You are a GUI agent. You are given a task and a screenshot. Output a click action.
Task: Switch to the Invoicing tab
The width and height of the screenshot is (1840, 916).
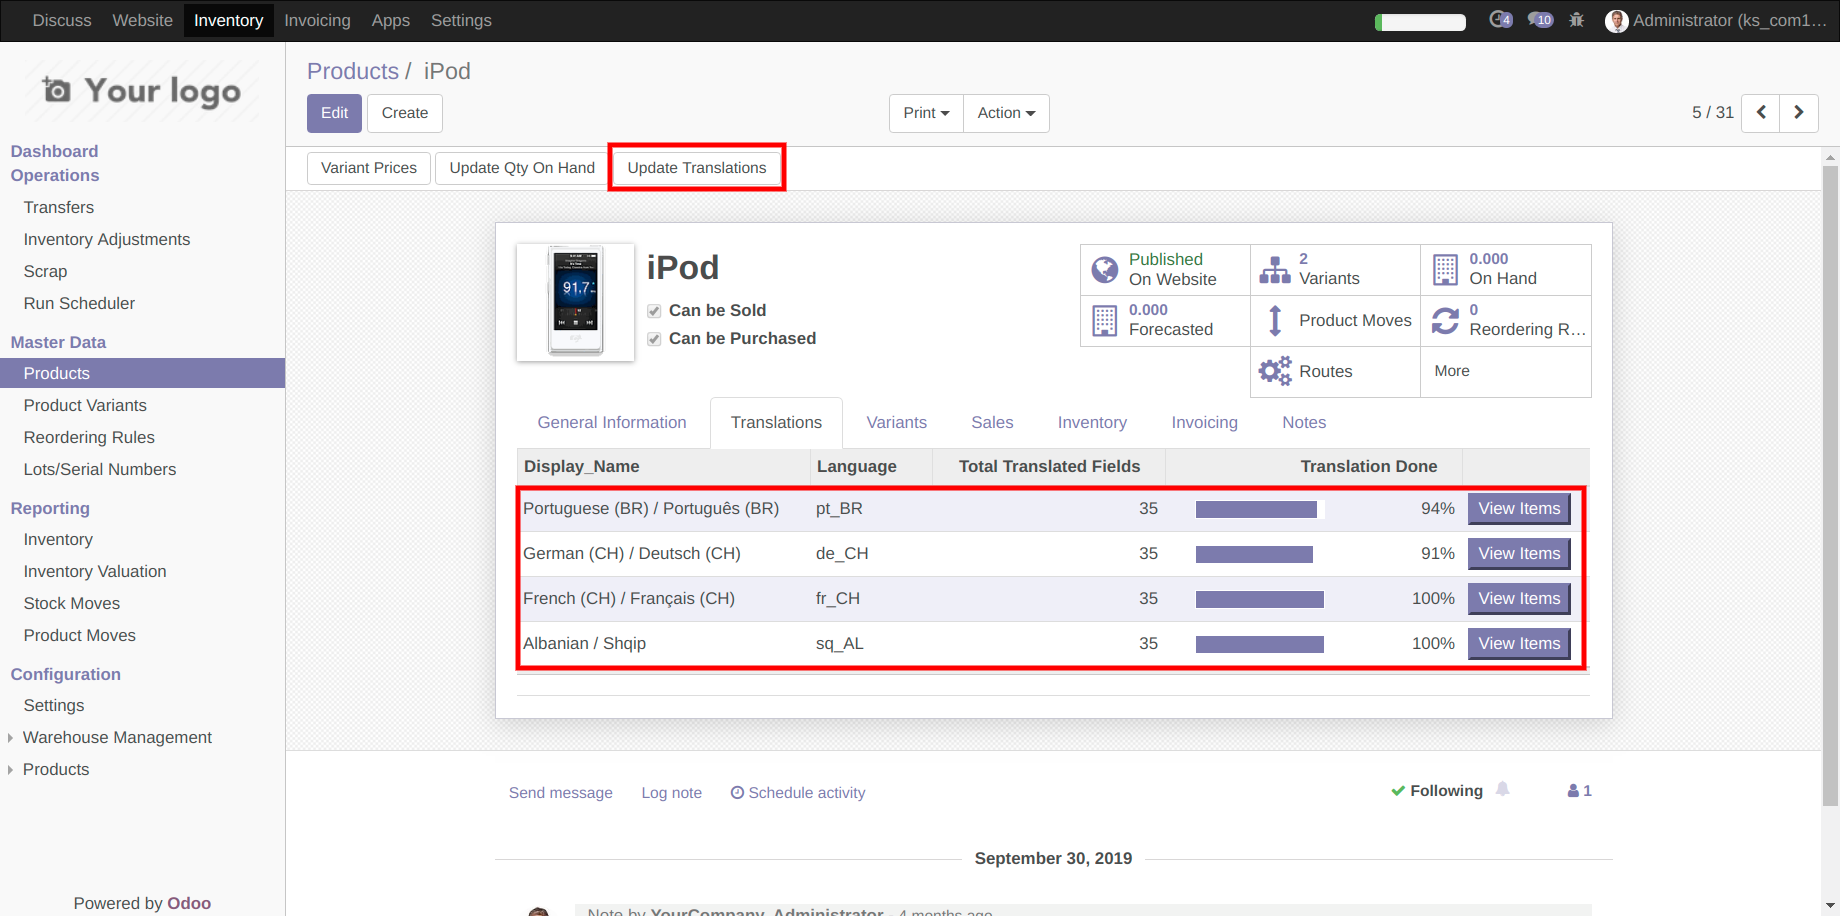pyautogui.click(x=1204, y=423)
